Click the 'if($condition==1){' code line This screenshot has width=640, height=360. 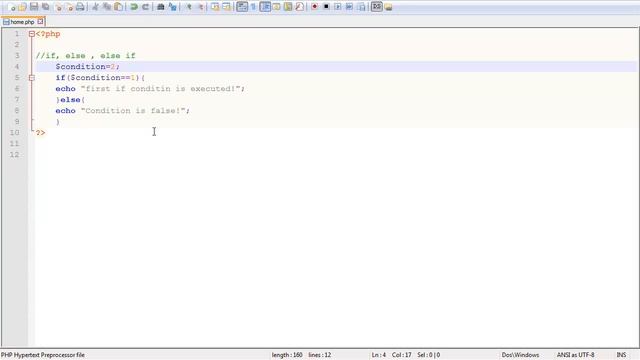pyautogui.click(x=100, y=78)
